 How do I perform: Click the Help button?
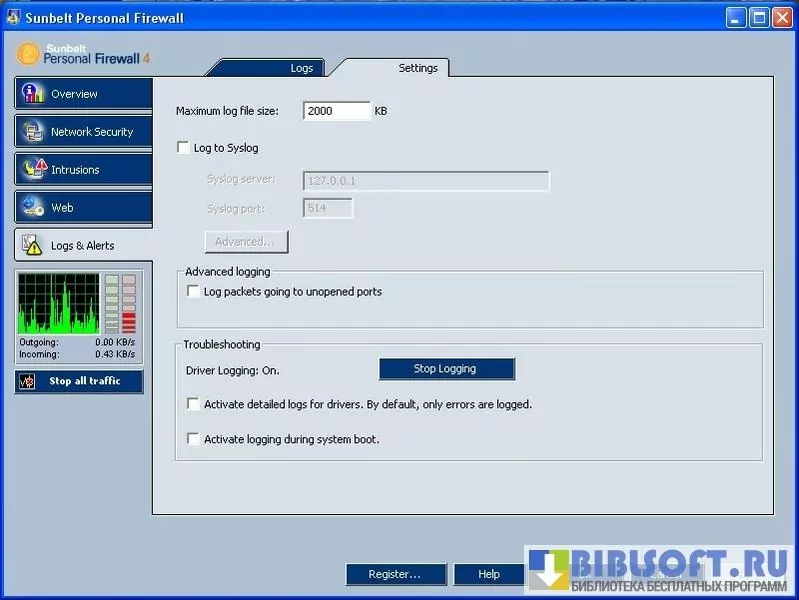coord(488,575)
